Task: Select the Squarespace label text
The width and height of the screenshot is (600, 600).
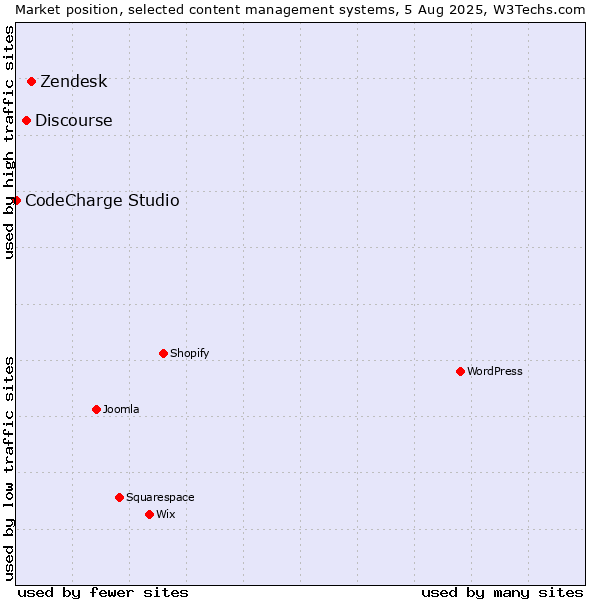Action: pos(160,497)
